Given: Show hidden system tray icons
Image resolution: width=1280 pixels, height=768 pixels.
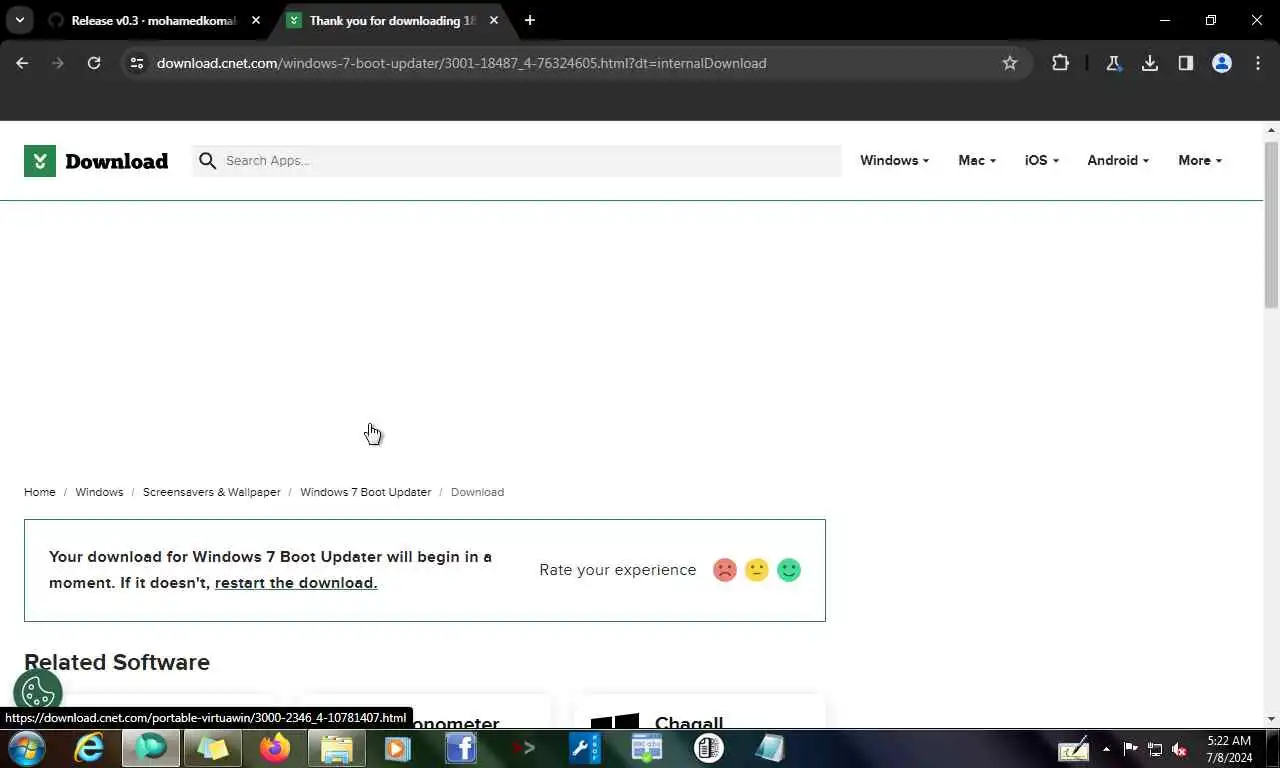Looking at the screenshot, I should [1106, 748].
